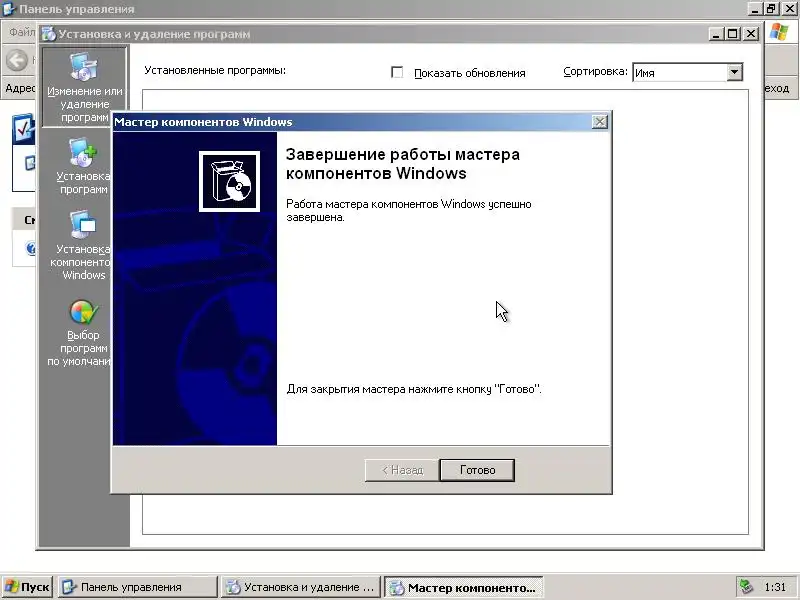The width and height of the screenshot is (800, 600).
Task: Click the Установленные программы label
Action: click(x=215, y=70)
